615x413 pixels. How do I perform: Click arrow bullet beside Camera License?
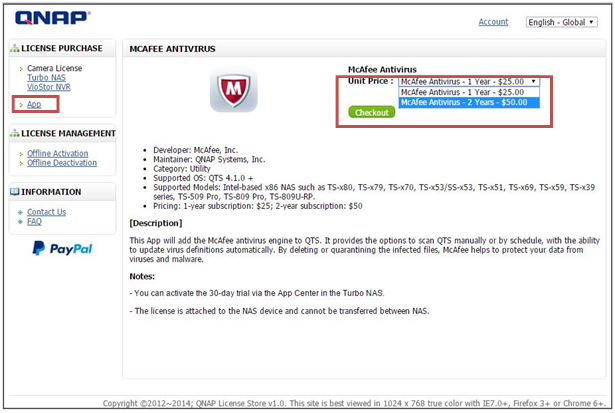pos(21,69)
